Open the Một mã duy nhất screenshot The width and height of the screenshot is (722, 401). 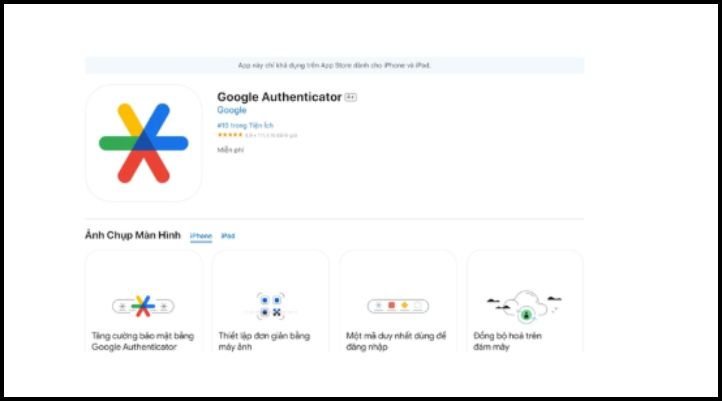pos(398,302)
